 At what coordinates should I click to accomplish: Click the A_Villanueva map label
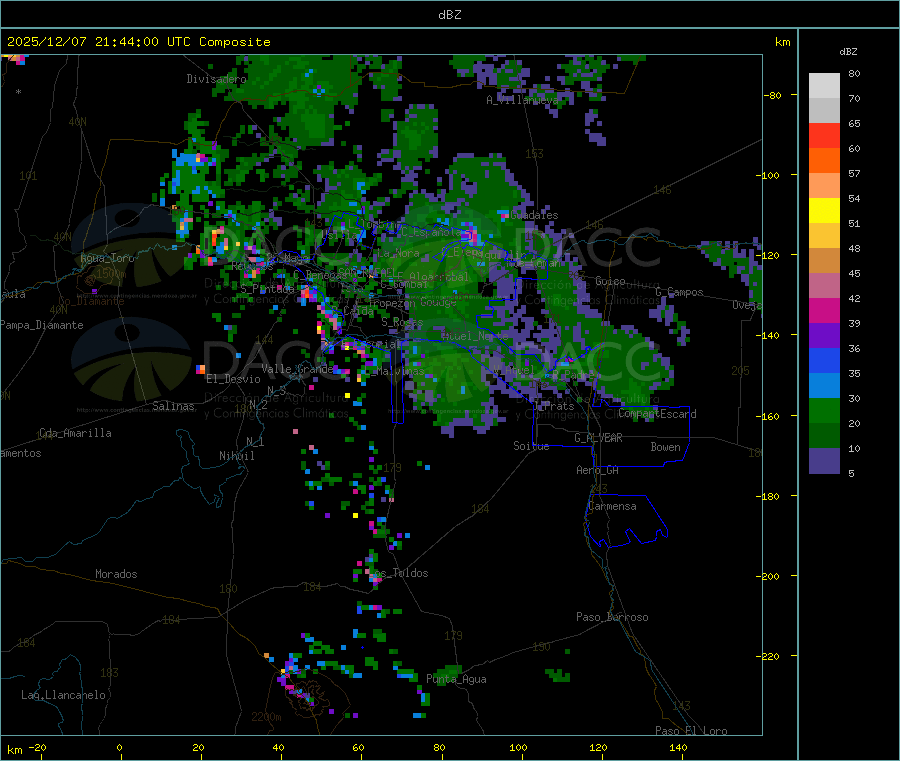(x=522, y=100)
